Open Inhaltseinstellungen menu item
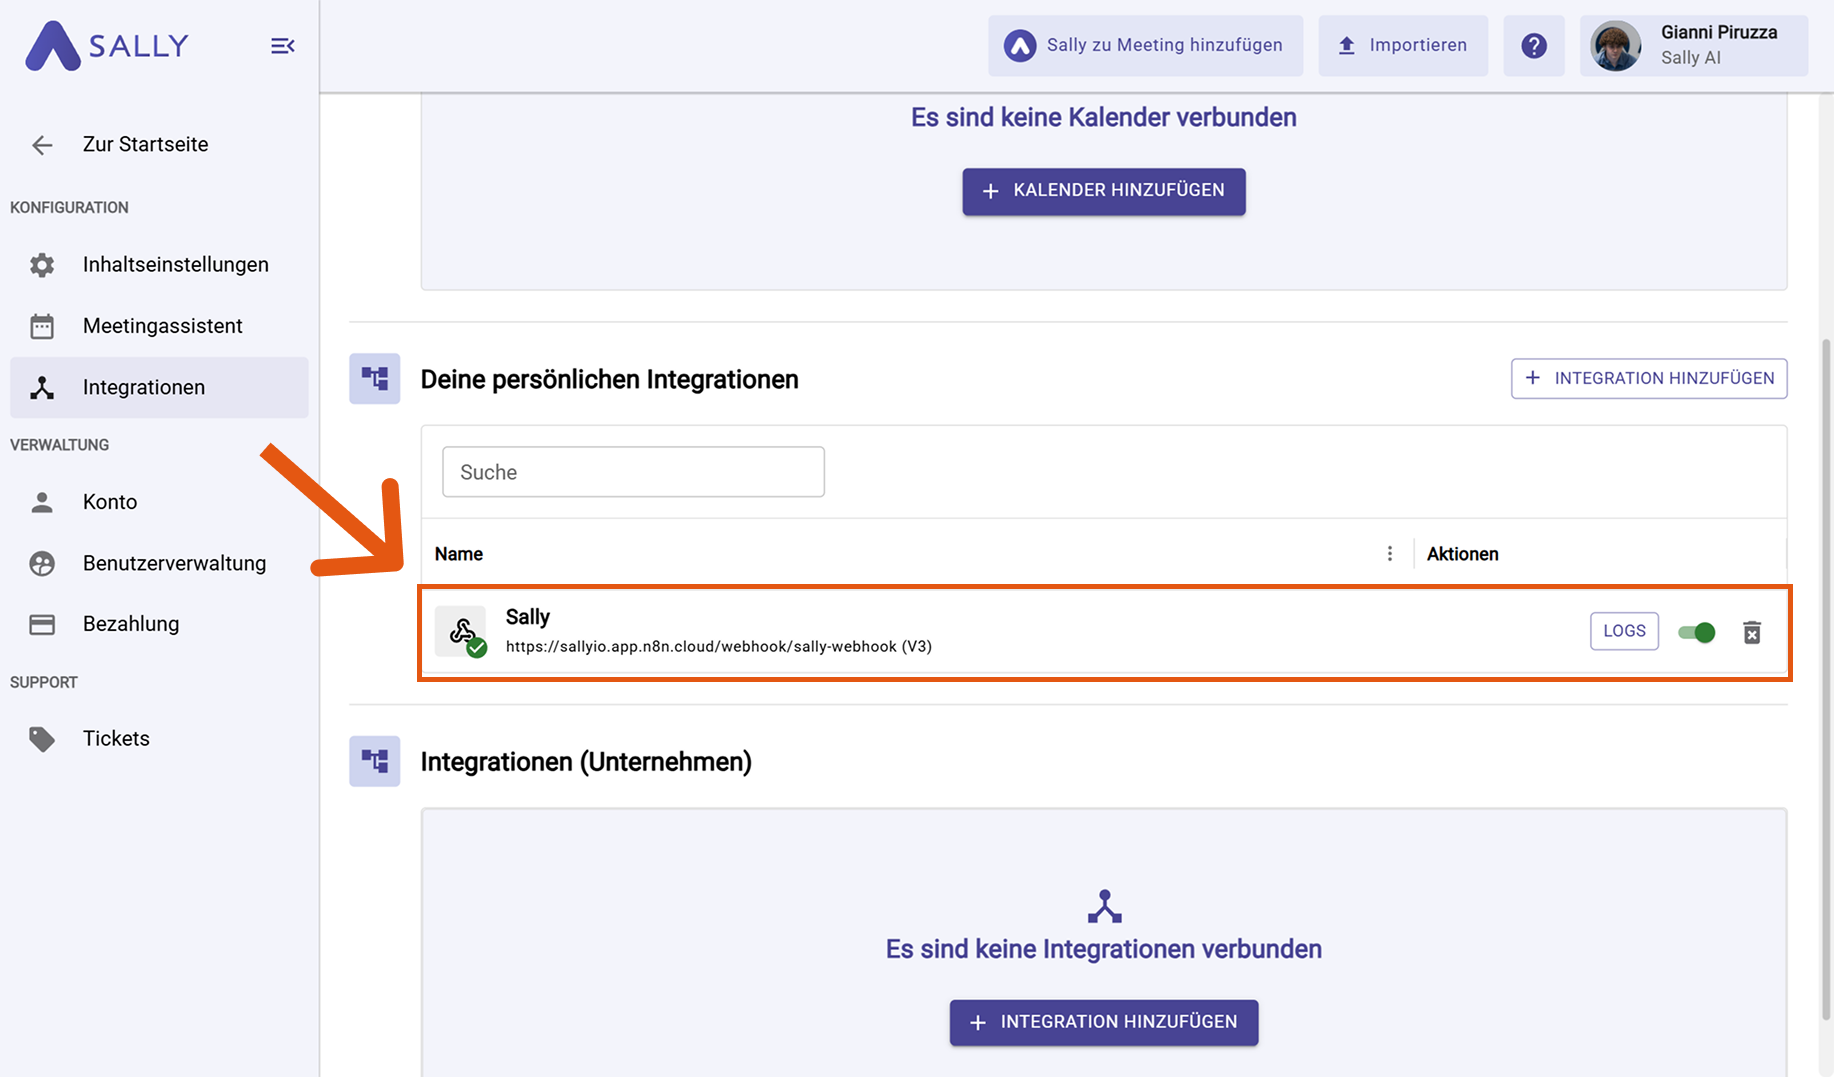The image size is (1834, 1077). 159,265
